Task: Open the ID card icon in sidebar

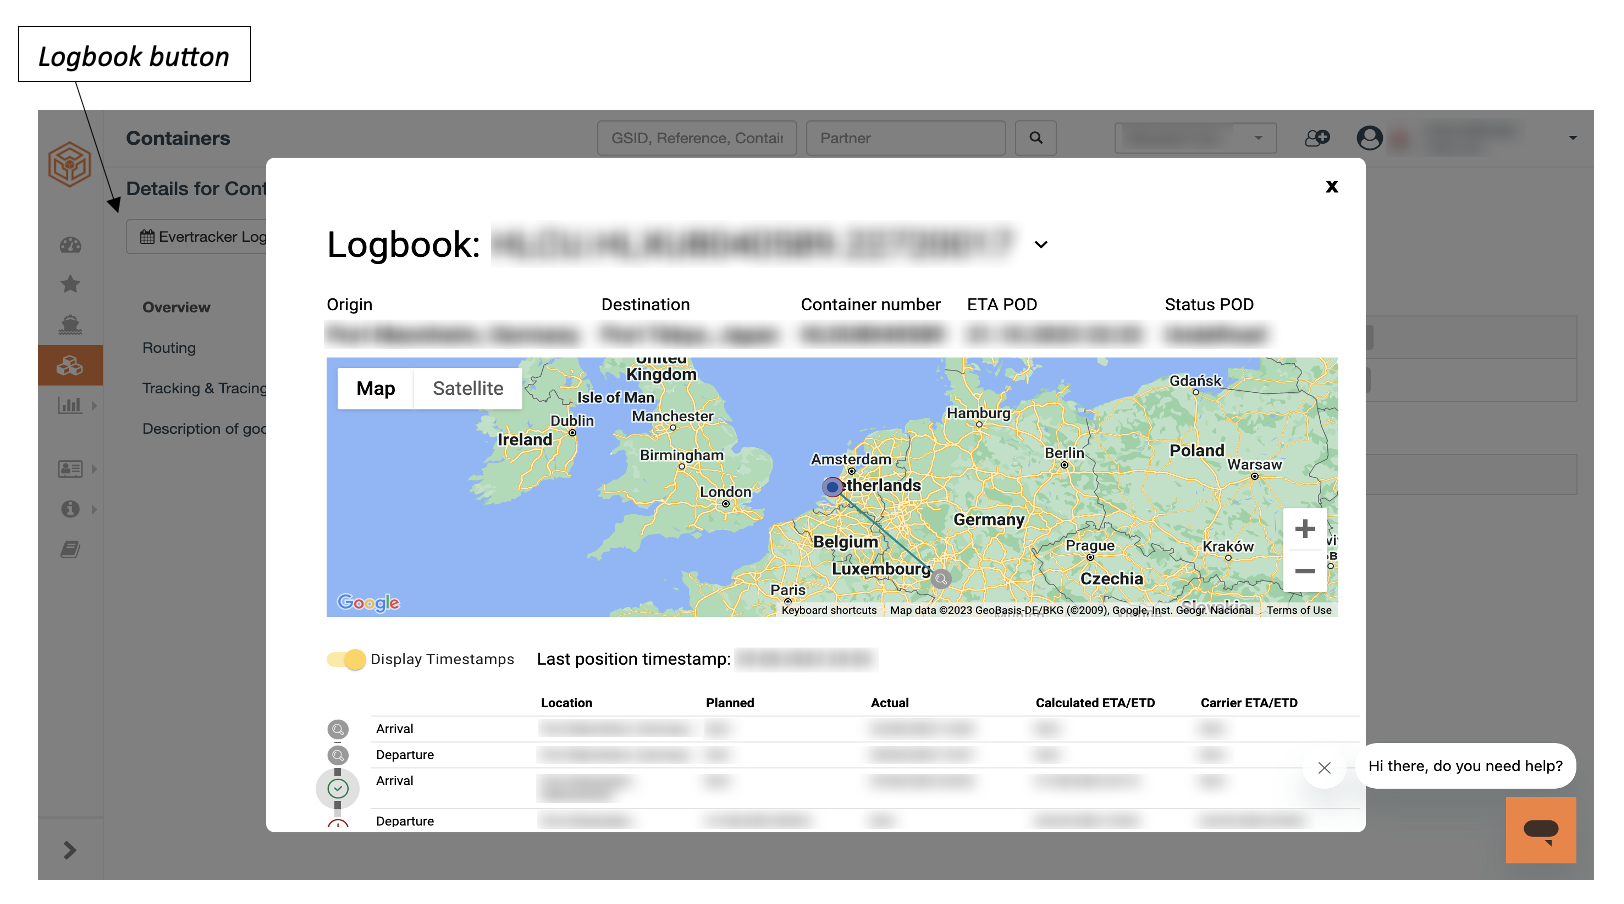Action: pyautogui.click(x=70, y=468)
